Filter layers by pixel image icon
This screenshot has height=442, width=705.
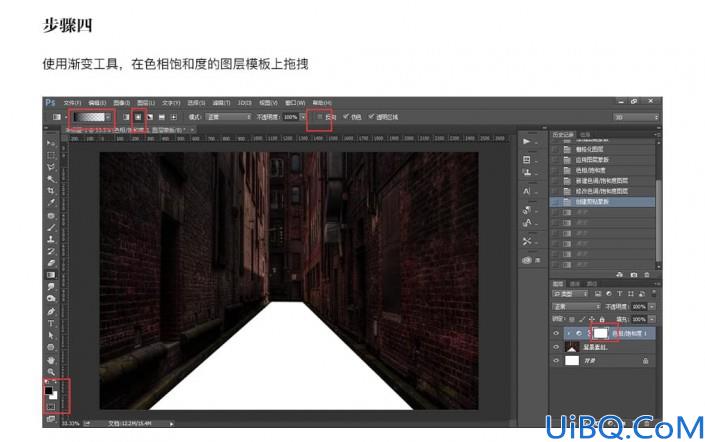click(598, 294)
